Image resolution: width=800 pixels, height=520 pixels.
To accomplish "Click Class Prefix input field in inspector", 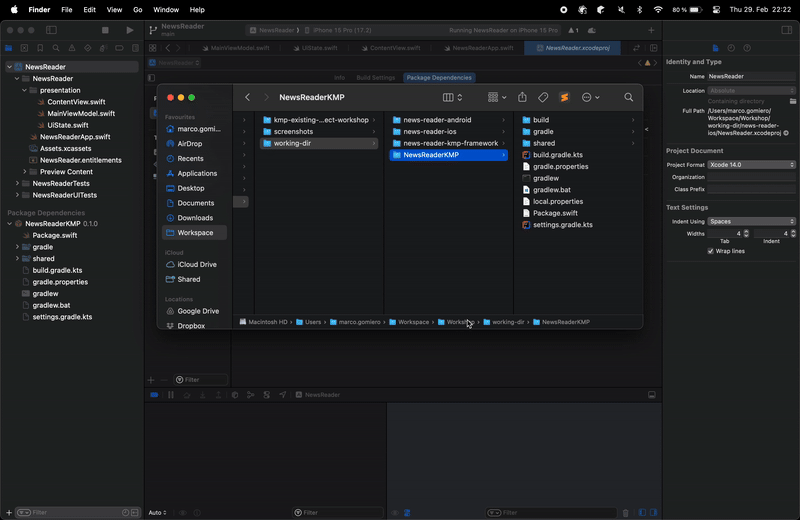I will point(752,189).
